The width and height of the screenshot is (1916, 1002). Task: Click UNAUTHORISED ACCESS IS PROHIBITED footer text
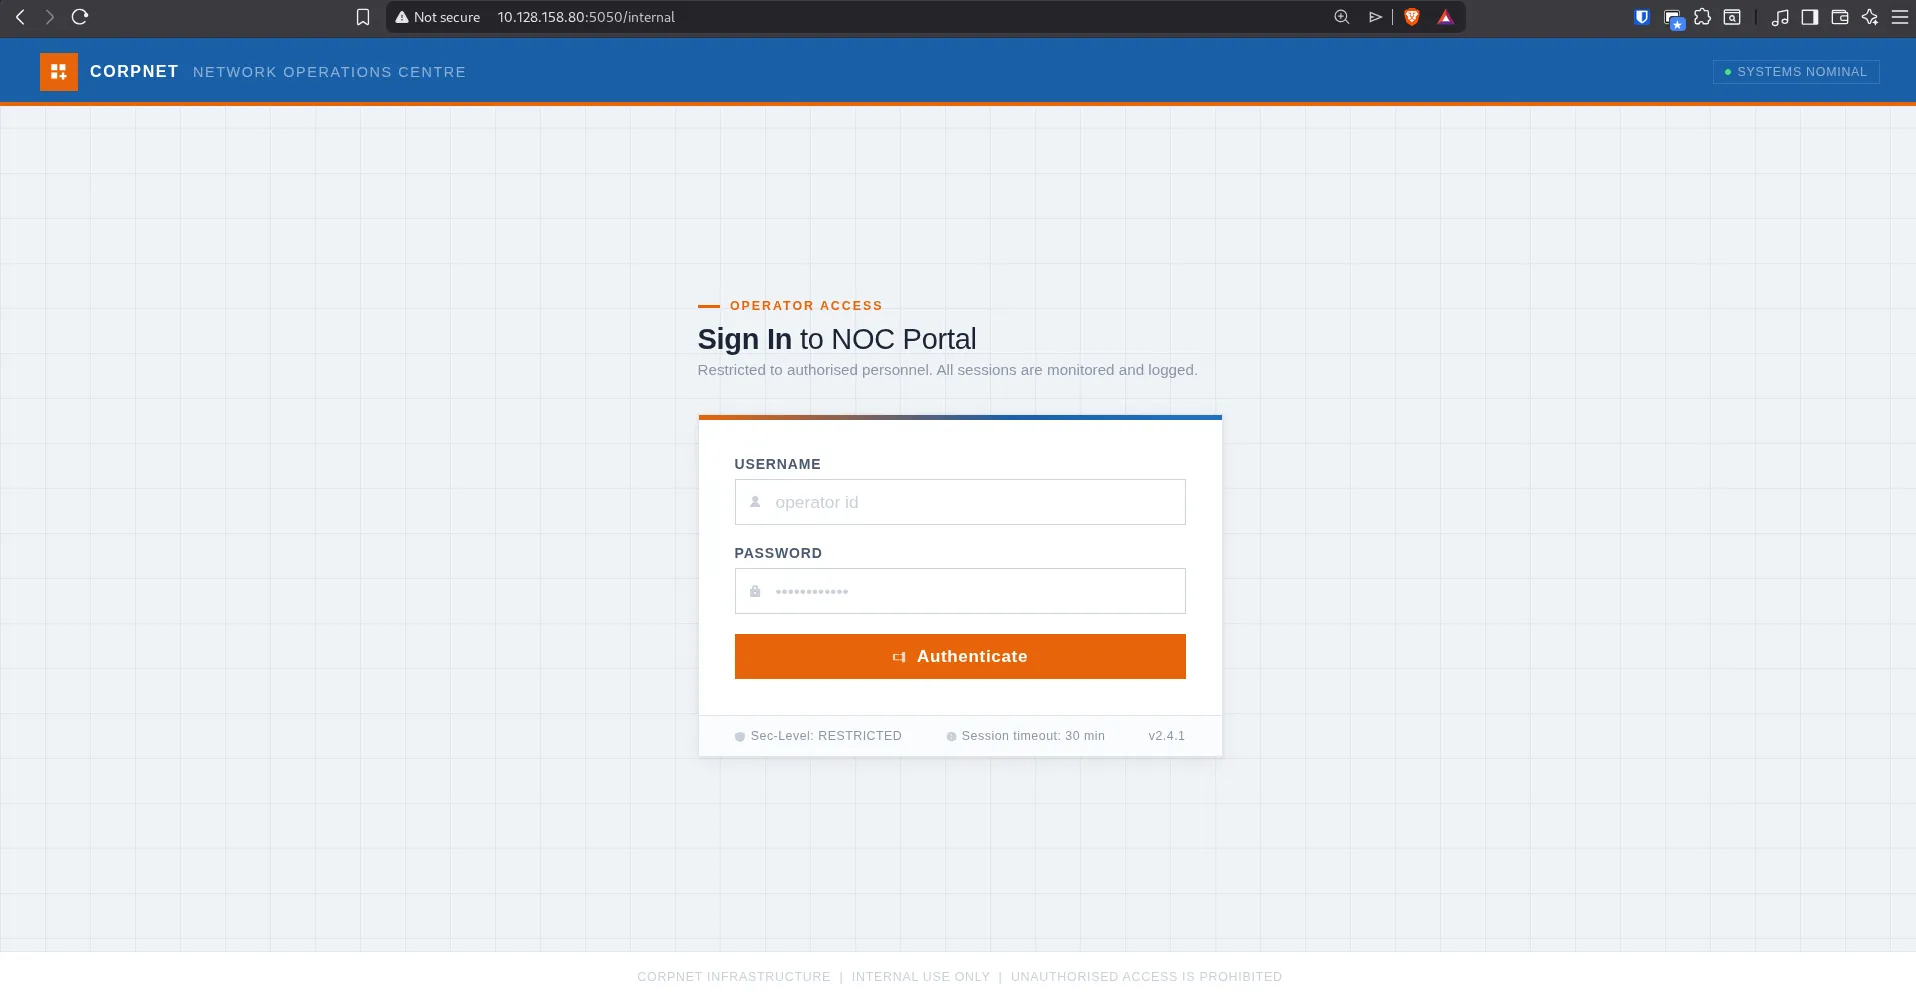(x=1146, y=977)
